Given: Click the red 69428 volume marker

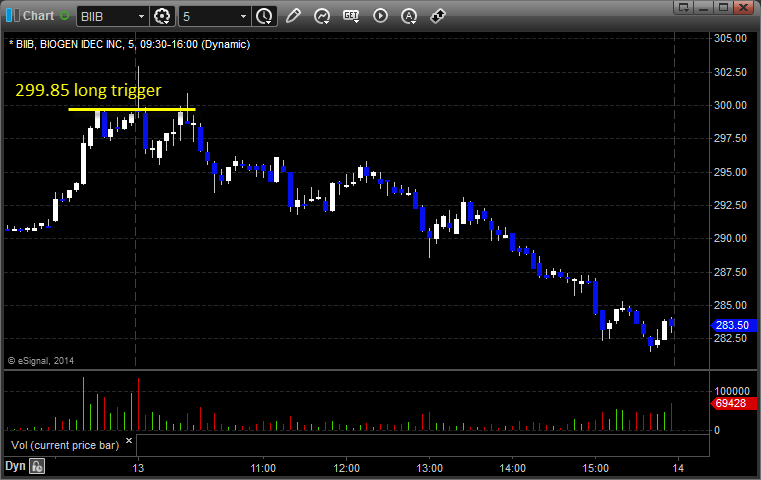Looking at the screenshot, I should [x=733, y=403].
